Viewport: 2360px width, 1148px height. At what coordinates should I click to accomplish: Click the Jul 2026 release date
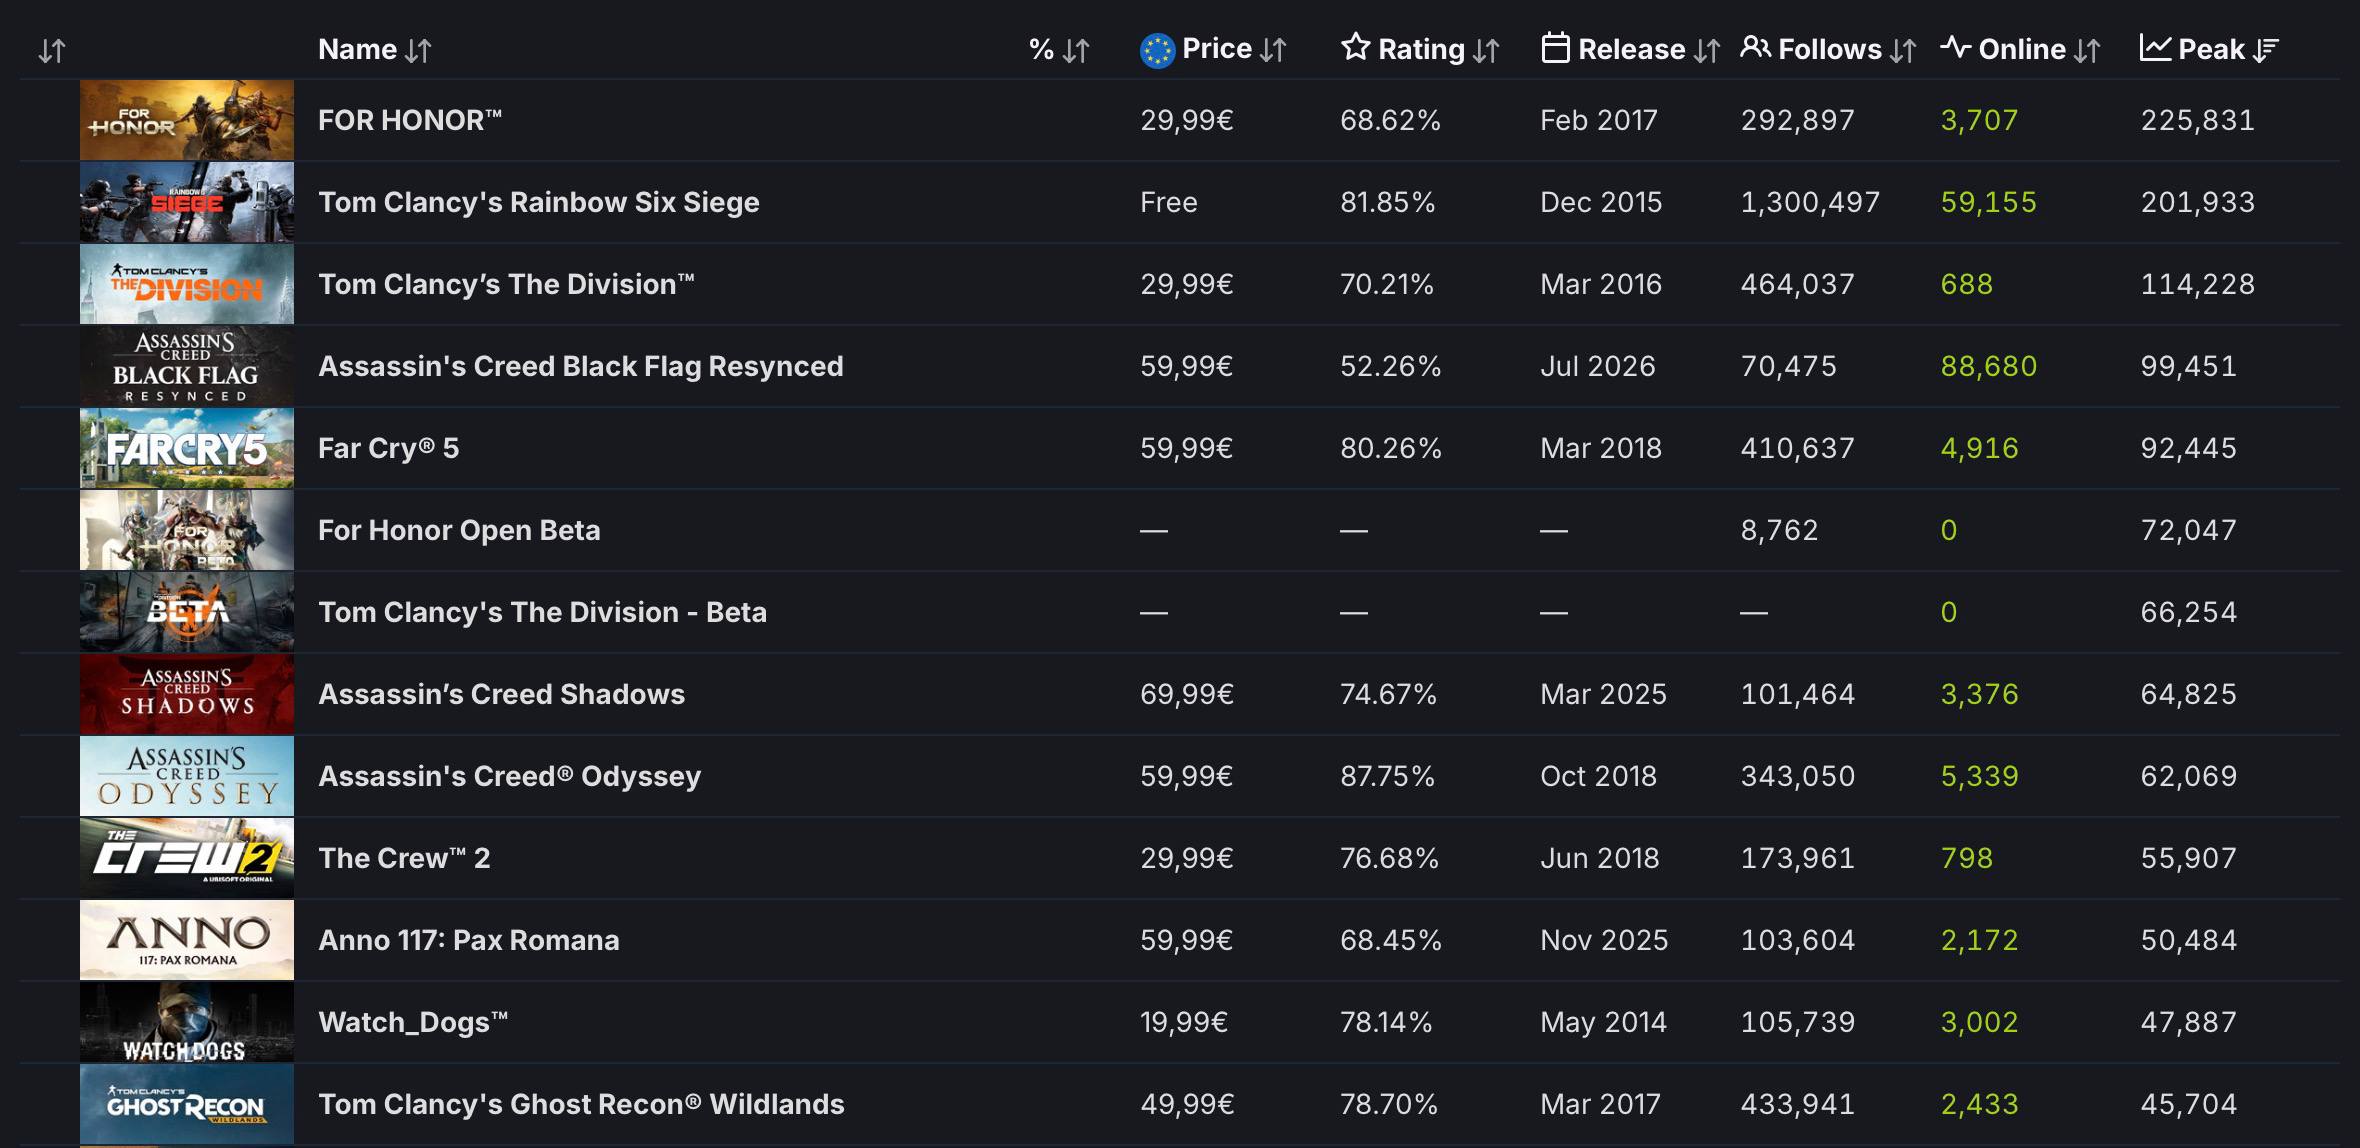click(1598, 366)
